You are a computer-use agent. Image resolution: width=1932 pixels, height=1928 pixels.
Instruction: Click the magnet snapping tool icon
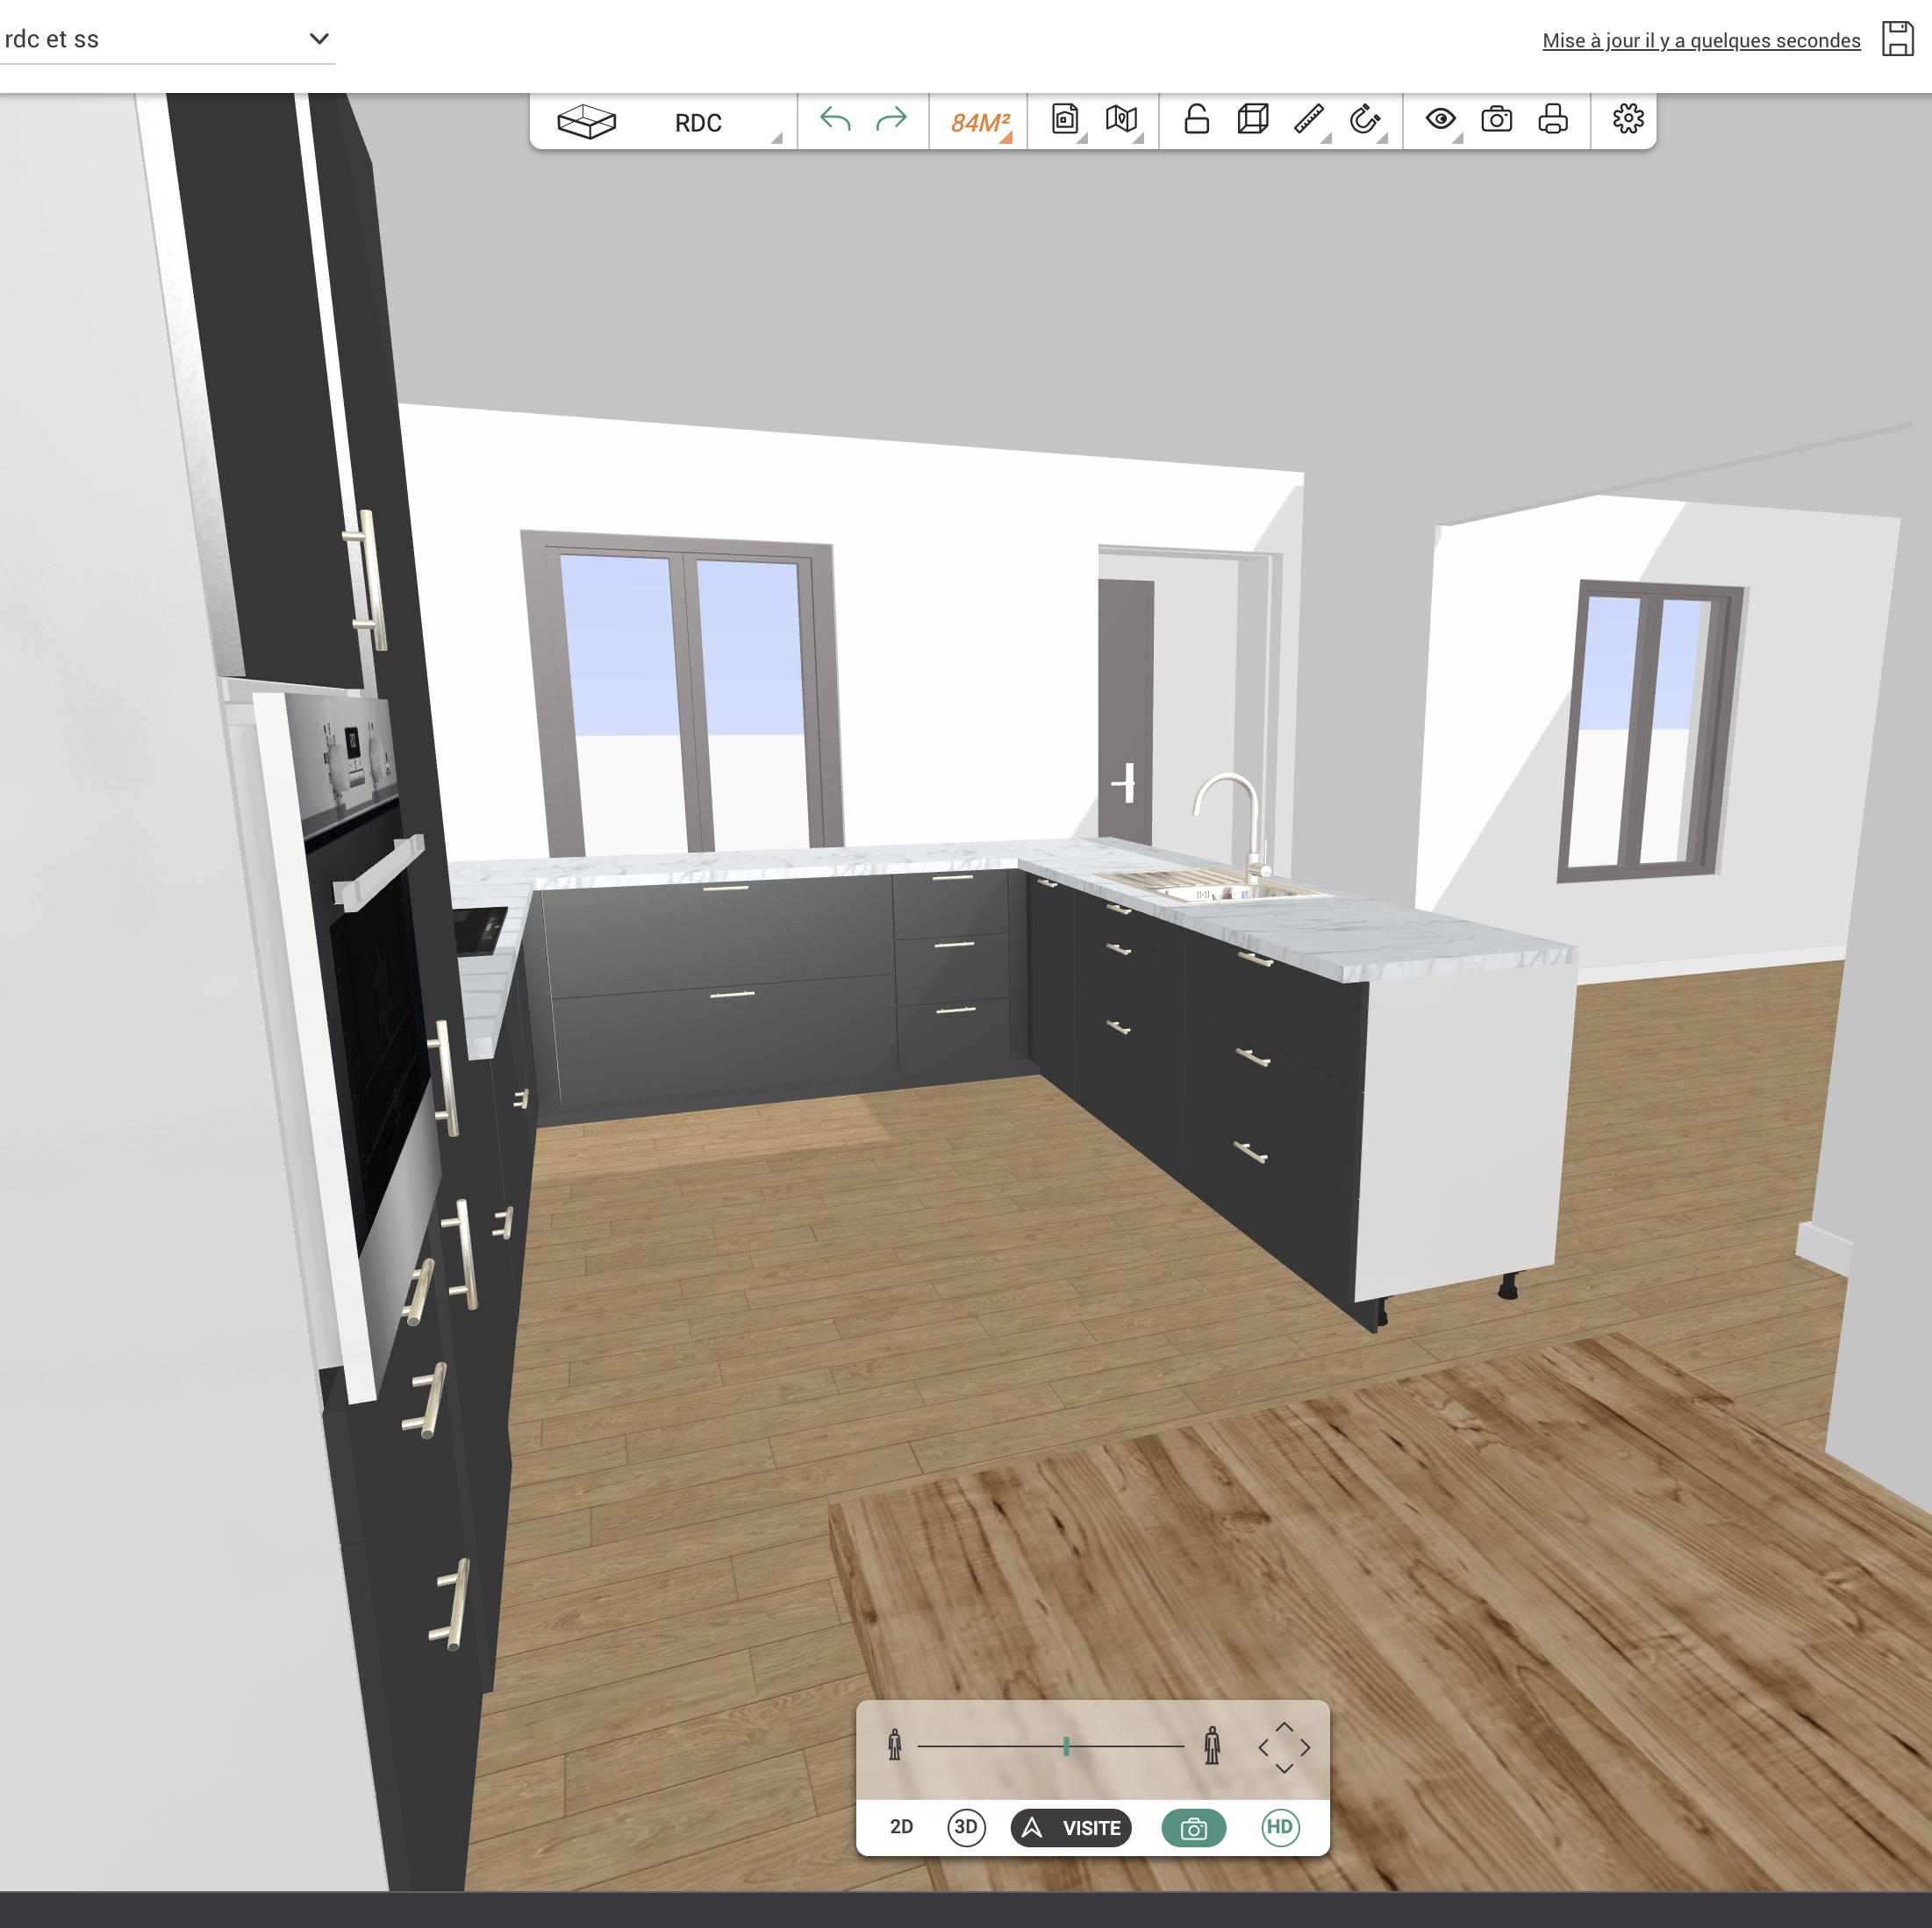[1365, 120]
